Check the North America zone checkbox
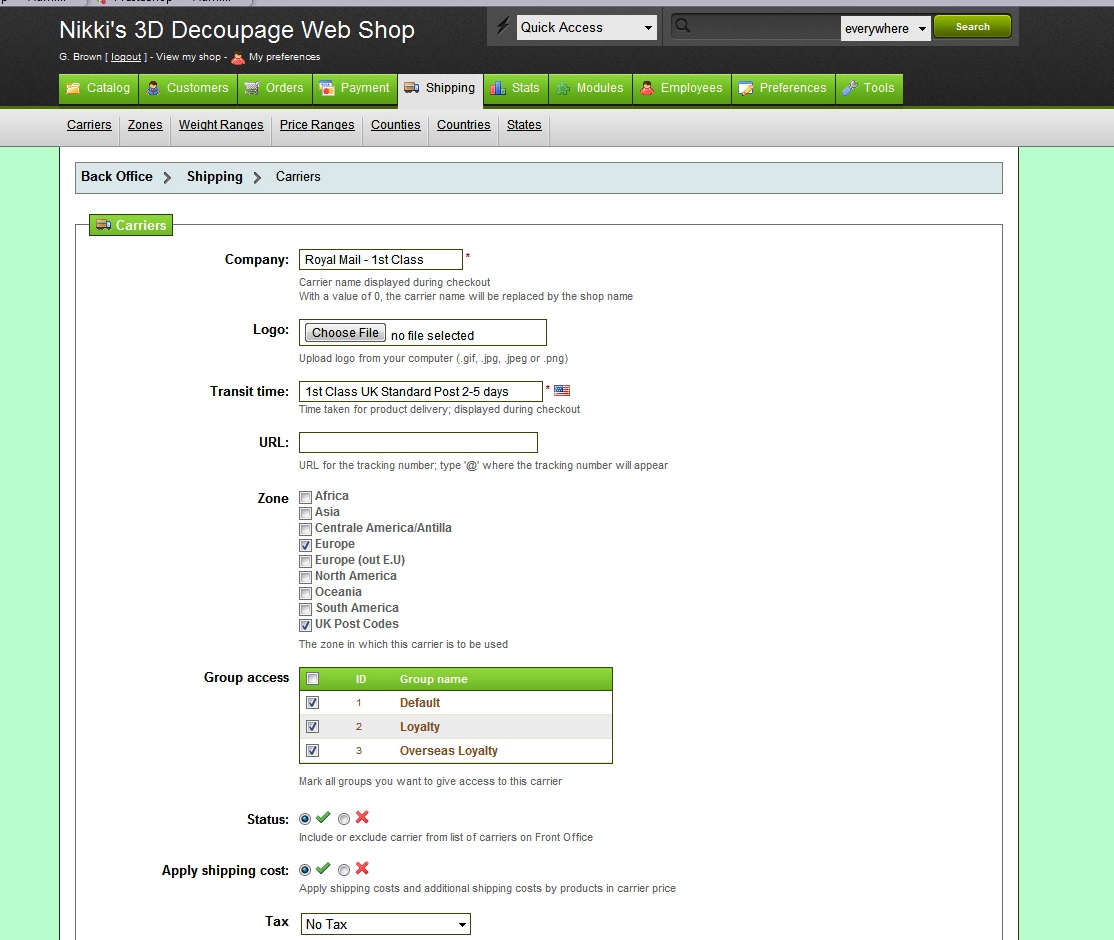 point(305,577)
